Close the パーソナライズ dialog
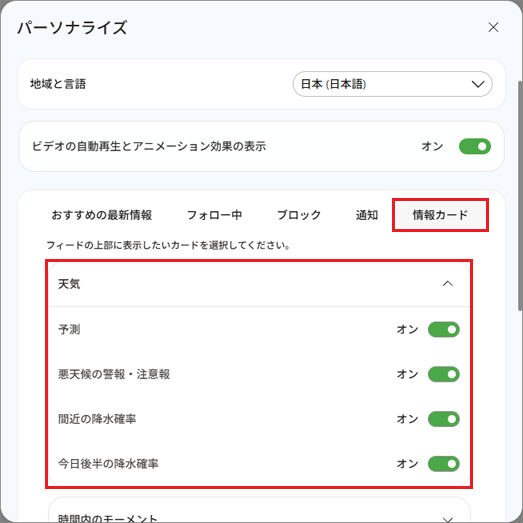Image resolution: width=523 pixels, height=523 pixels. (493, 27)
